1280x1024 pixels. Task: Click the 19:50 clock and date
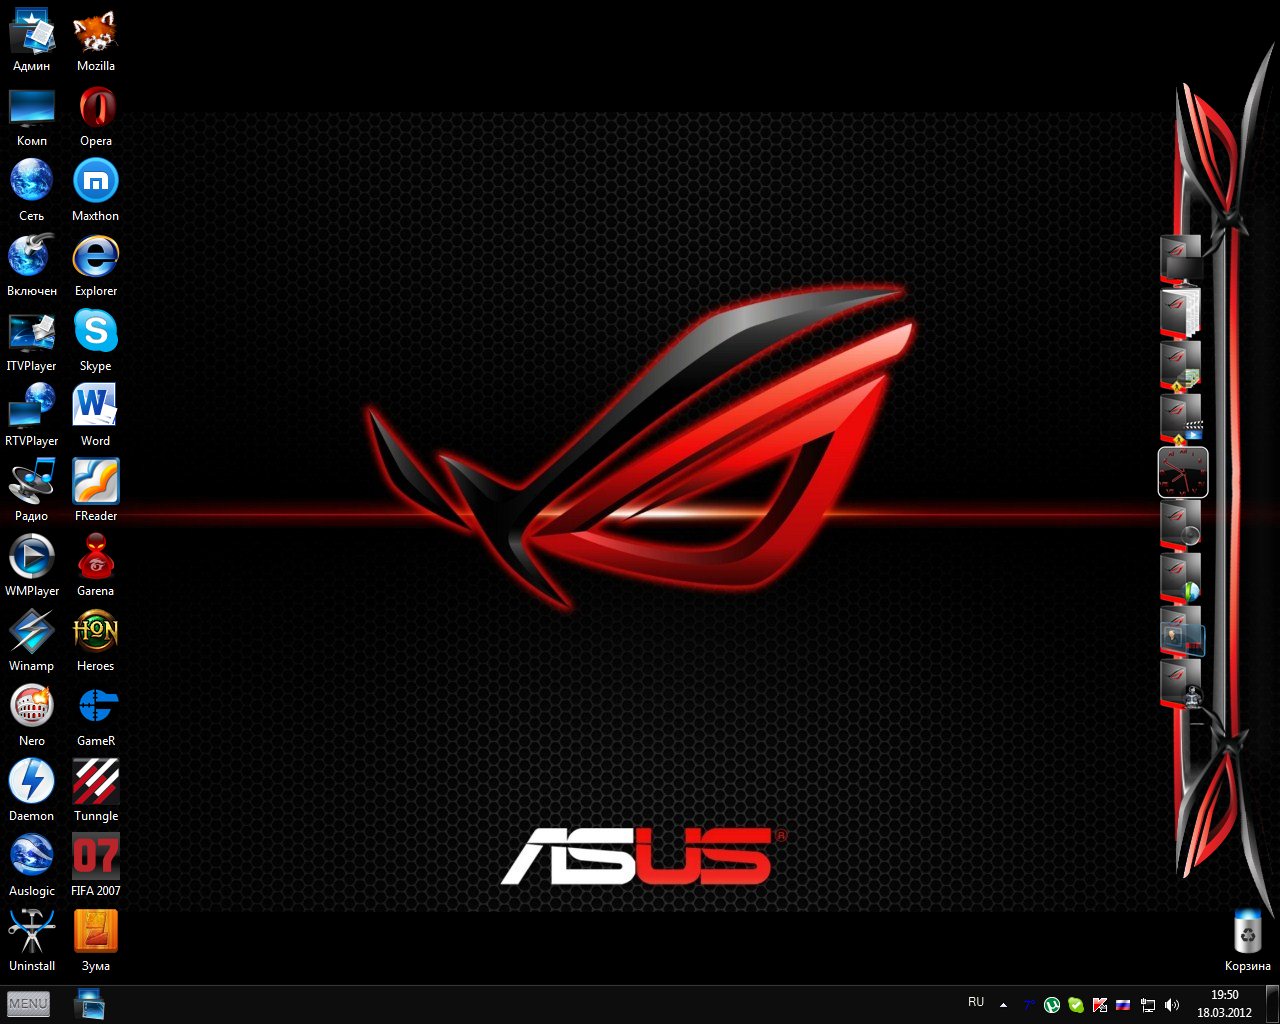pos(1225,1004)
